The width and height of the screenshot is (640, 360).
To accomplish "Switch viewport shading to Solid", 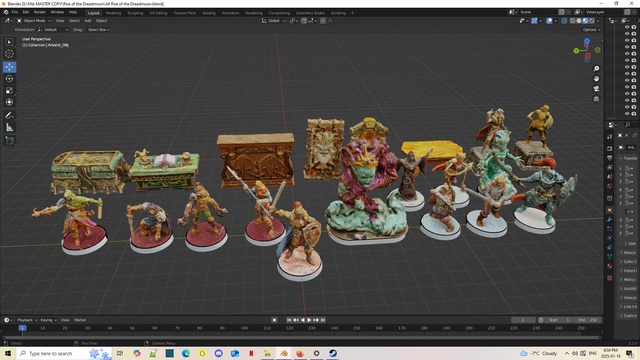I will [579, 21].
